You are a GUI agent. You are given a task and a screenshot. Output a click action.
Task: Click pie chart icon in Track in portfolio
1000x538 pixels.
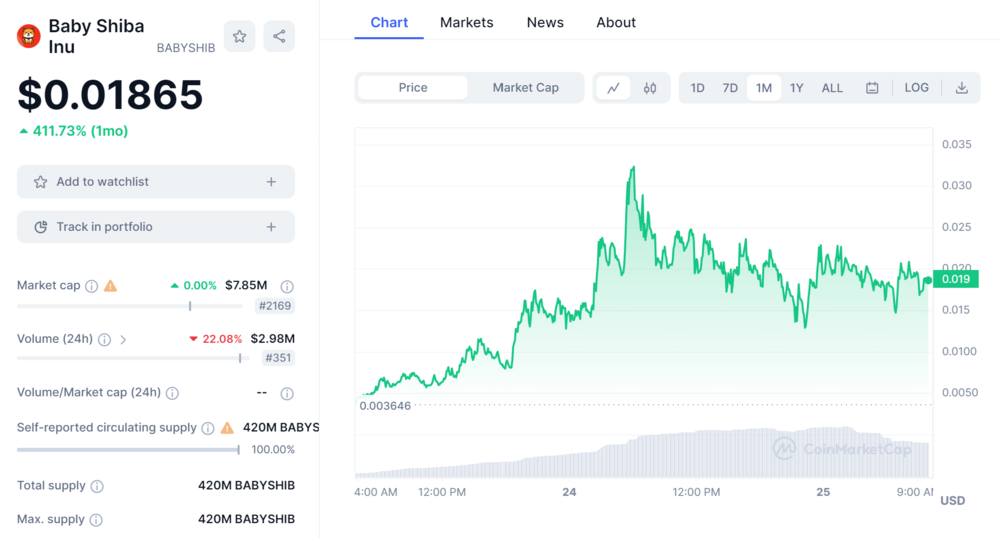pyautogui.click(x=41, y=227)
